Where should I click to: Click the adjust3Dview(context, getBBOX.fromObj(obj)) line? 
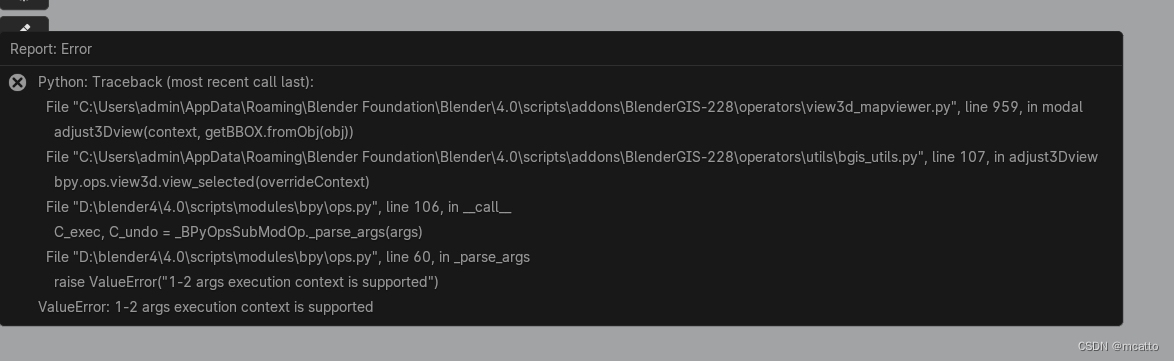[204, 132]
